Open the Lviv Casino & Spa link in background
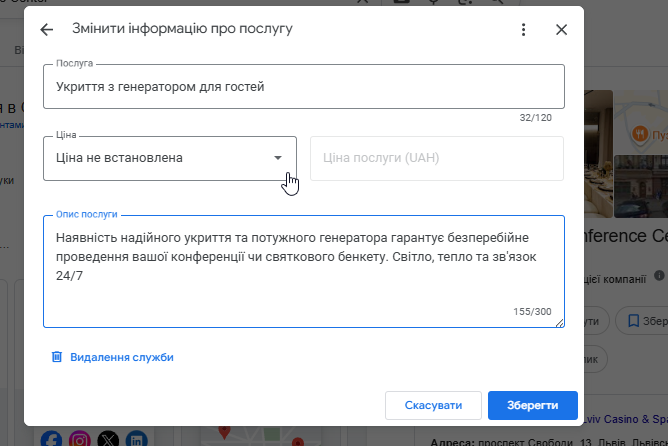 tap(626, 419)
